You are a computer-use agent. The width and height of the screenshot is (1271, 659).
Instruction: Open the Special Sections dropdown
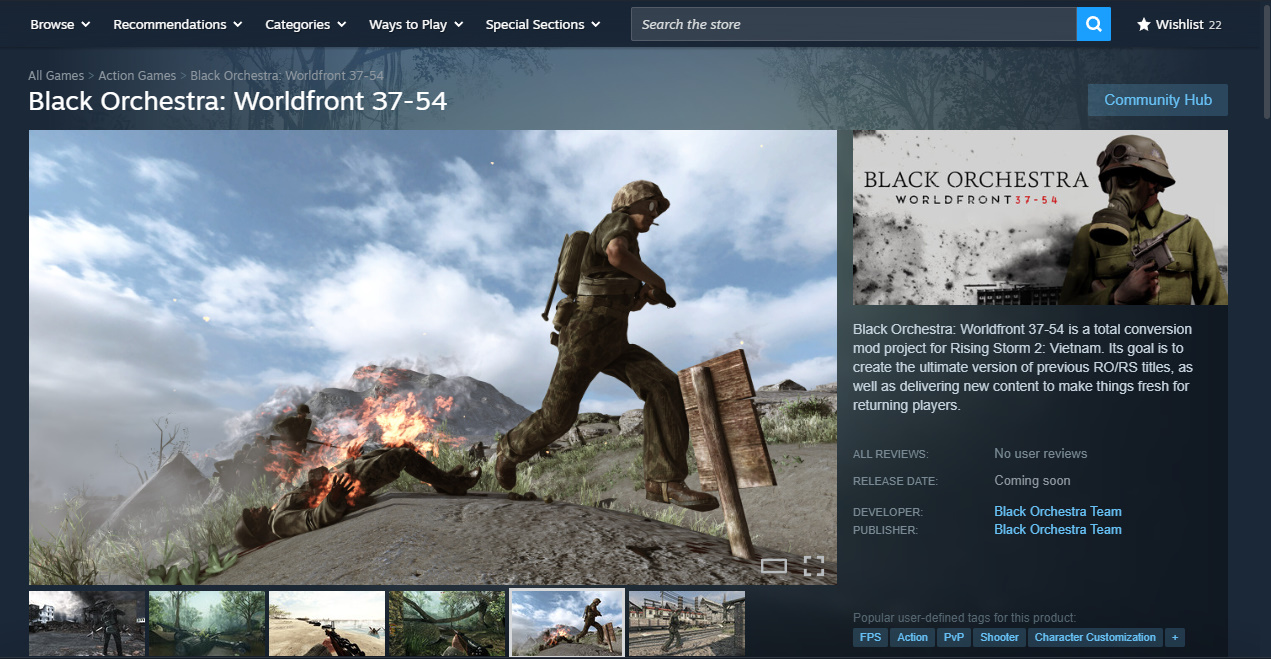(543, 24)
